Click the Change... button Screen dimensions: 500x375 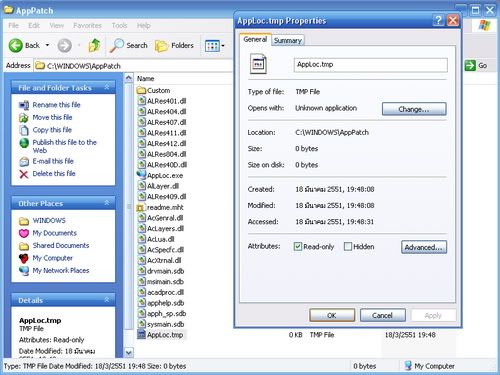[414, 109]
